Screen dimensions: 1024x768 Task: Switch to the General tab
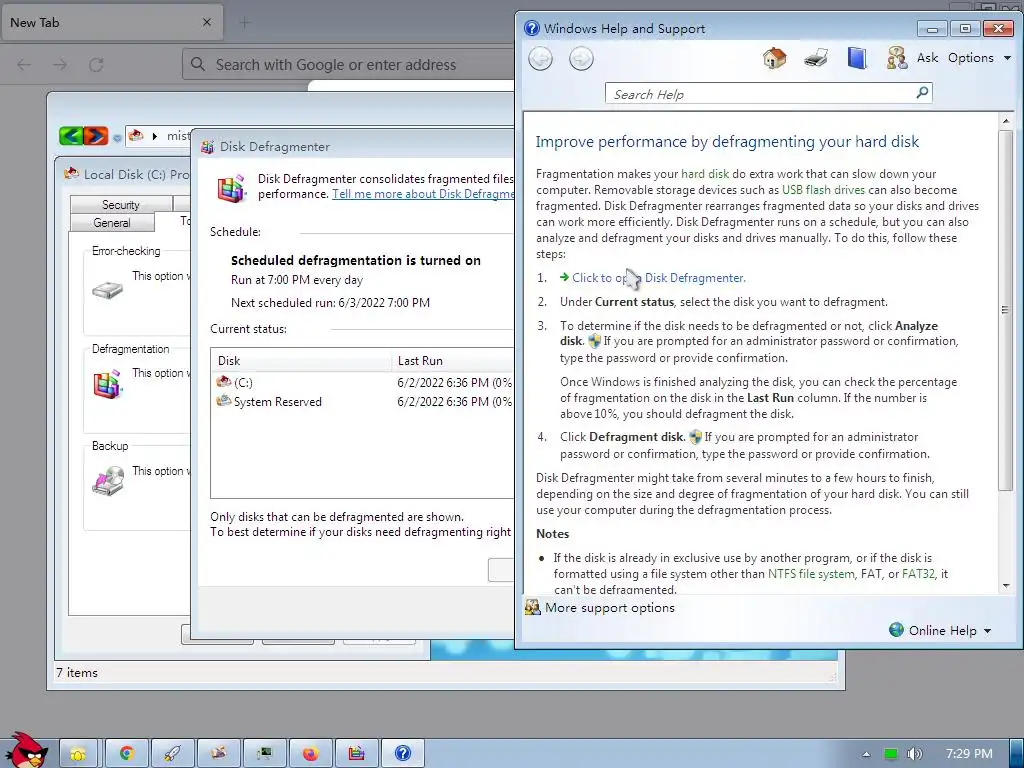[112, 223]
